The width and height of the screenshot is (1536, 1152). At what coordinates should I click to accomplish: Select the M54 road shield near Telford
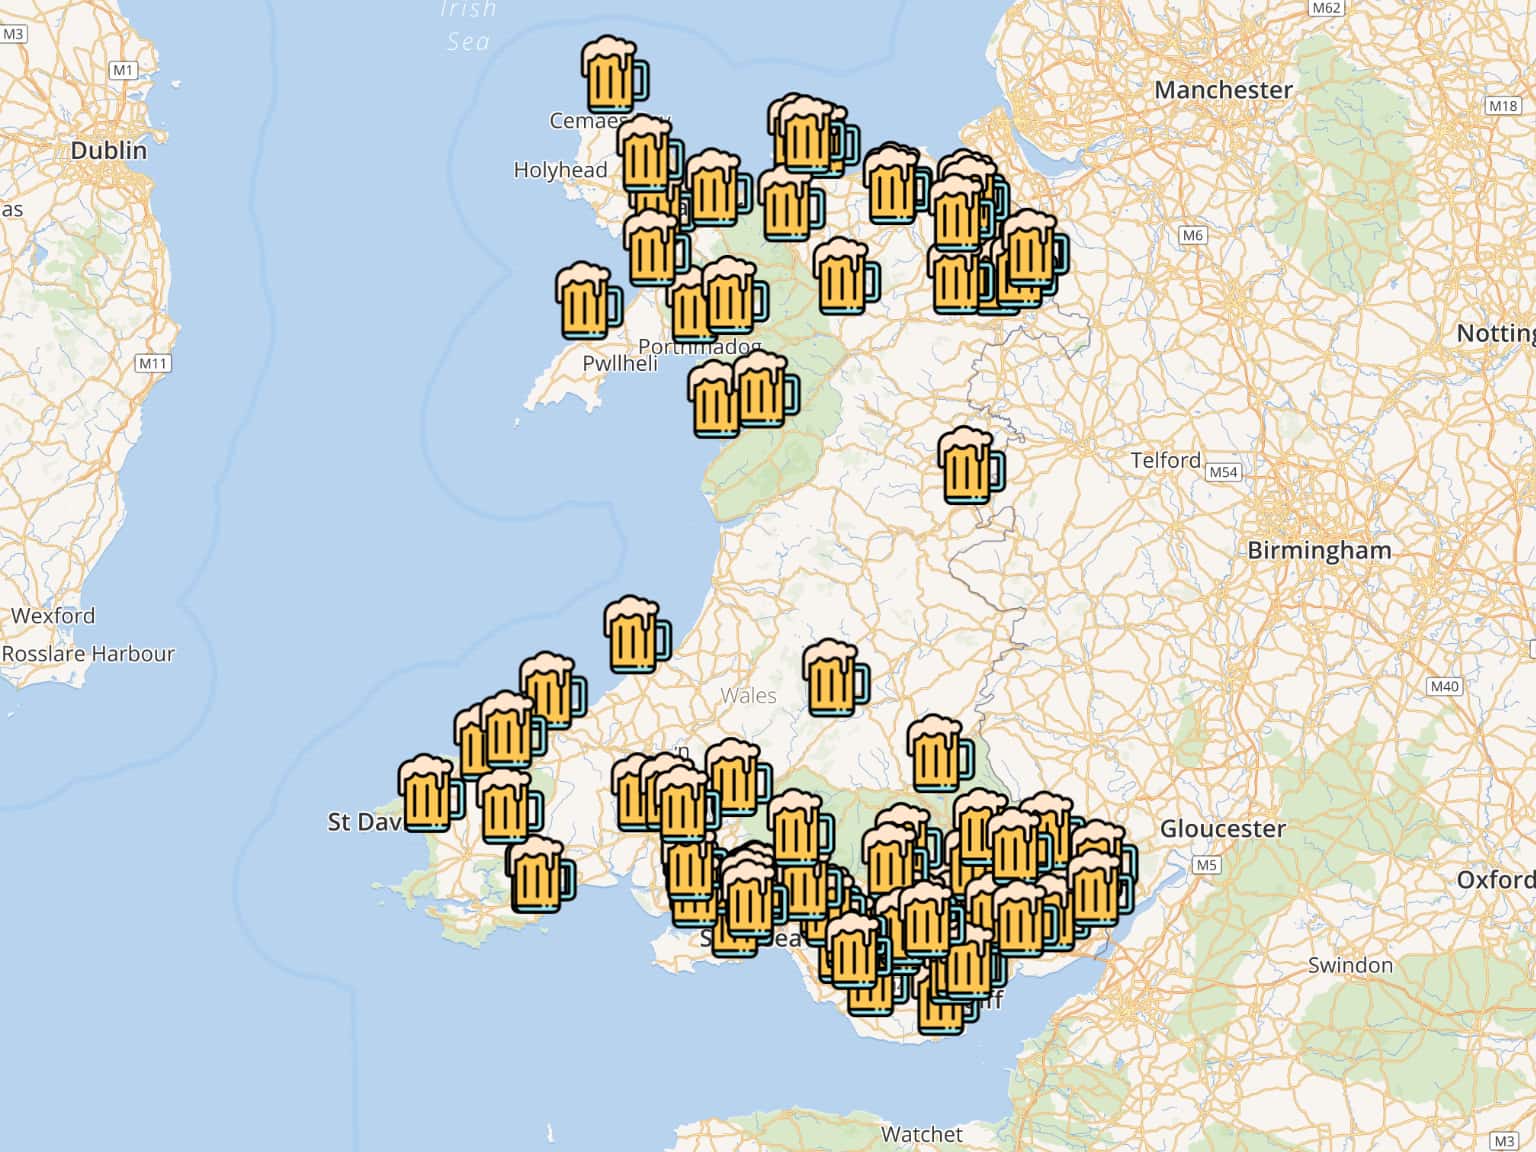tap(1223, 472)
